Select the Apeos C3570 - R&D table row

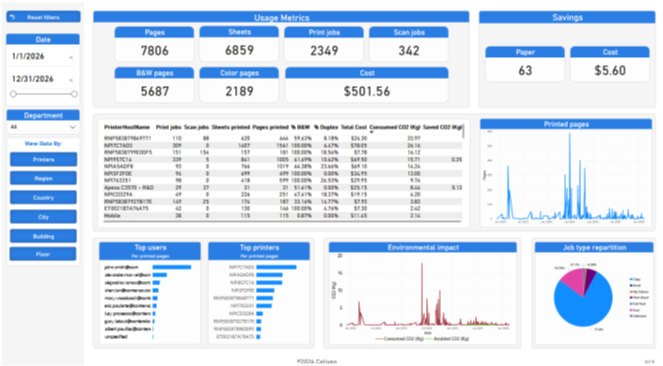tap(282, 188)
